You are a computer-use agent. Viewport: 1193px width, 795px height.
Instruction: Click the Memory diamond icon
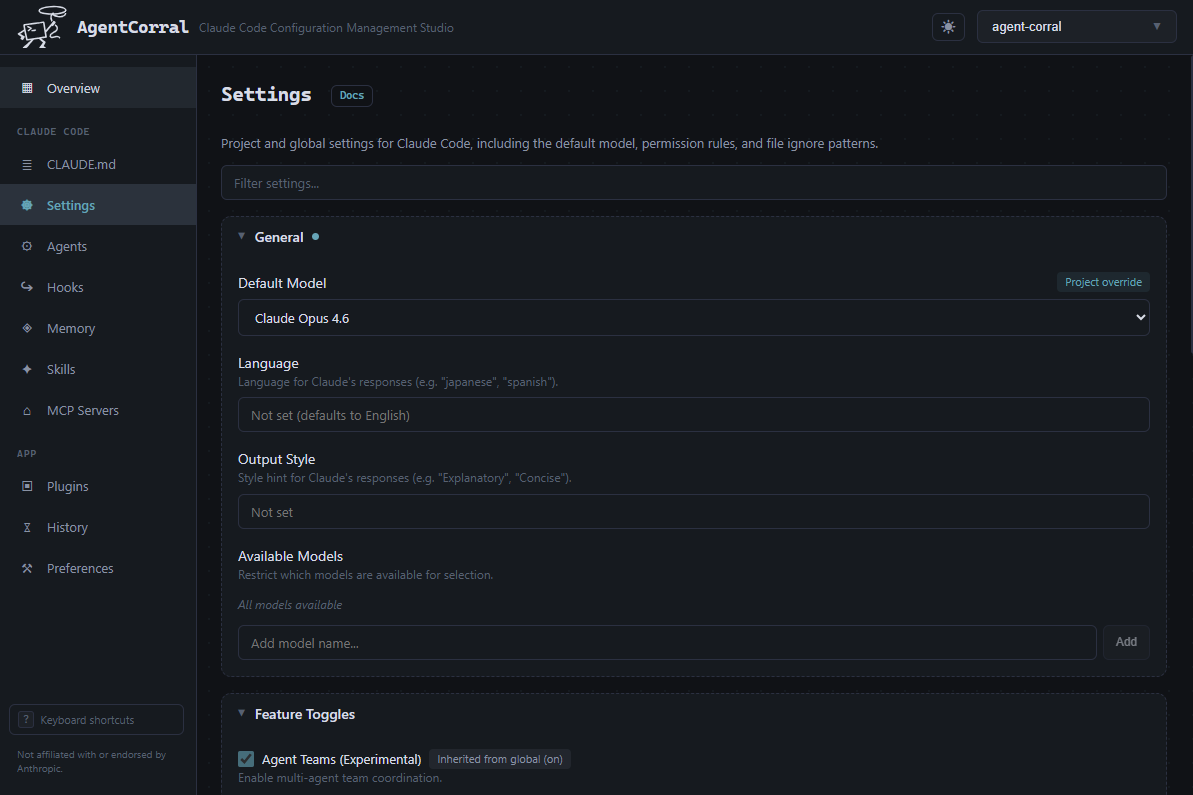[27, 329]
